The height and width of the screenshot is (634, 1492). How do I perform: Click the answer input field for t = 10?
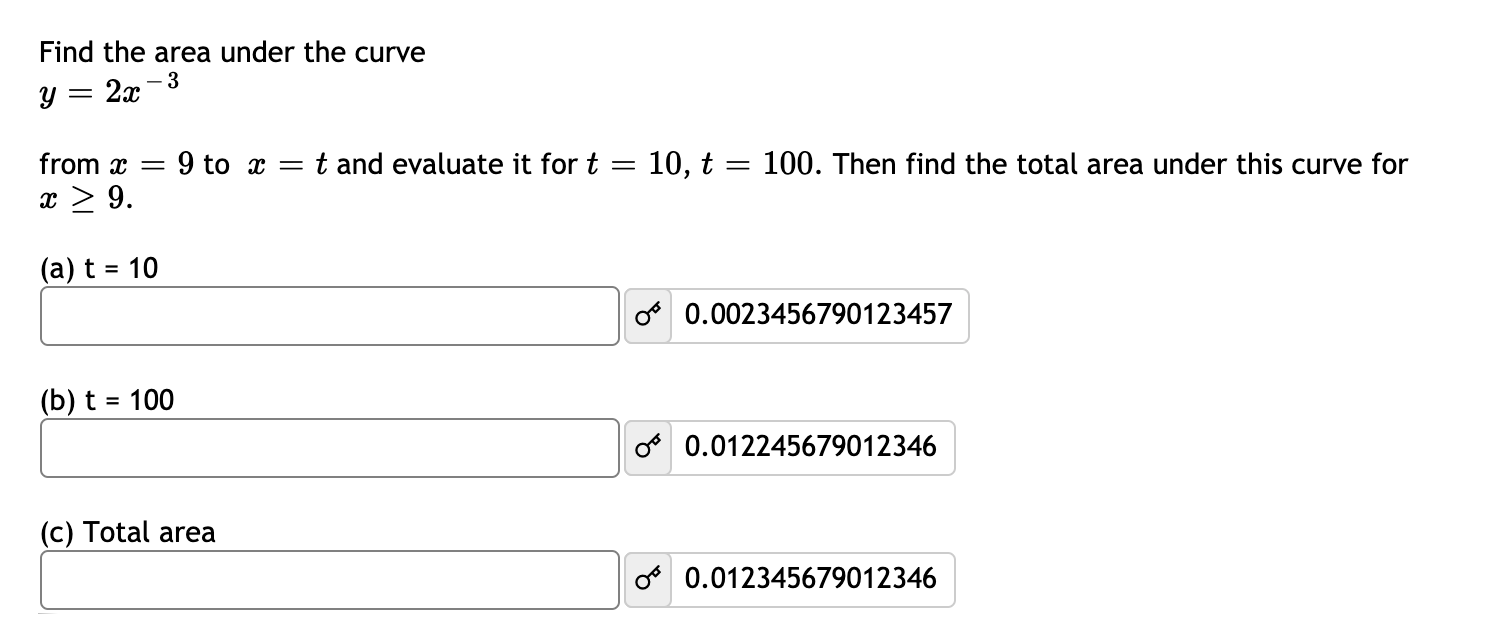point(330,315)
